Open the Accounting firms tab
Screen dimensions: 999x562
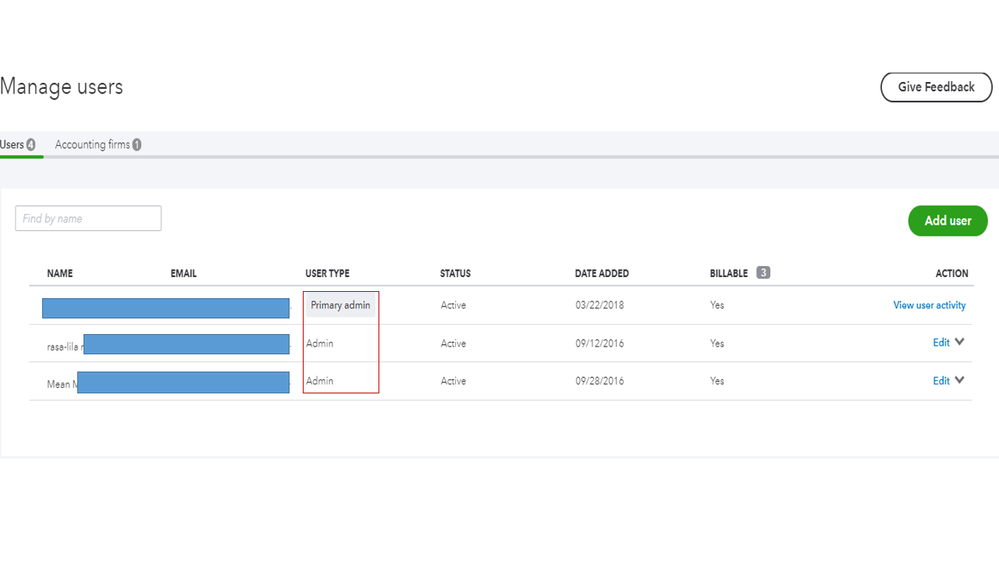[x=97, y=145]
